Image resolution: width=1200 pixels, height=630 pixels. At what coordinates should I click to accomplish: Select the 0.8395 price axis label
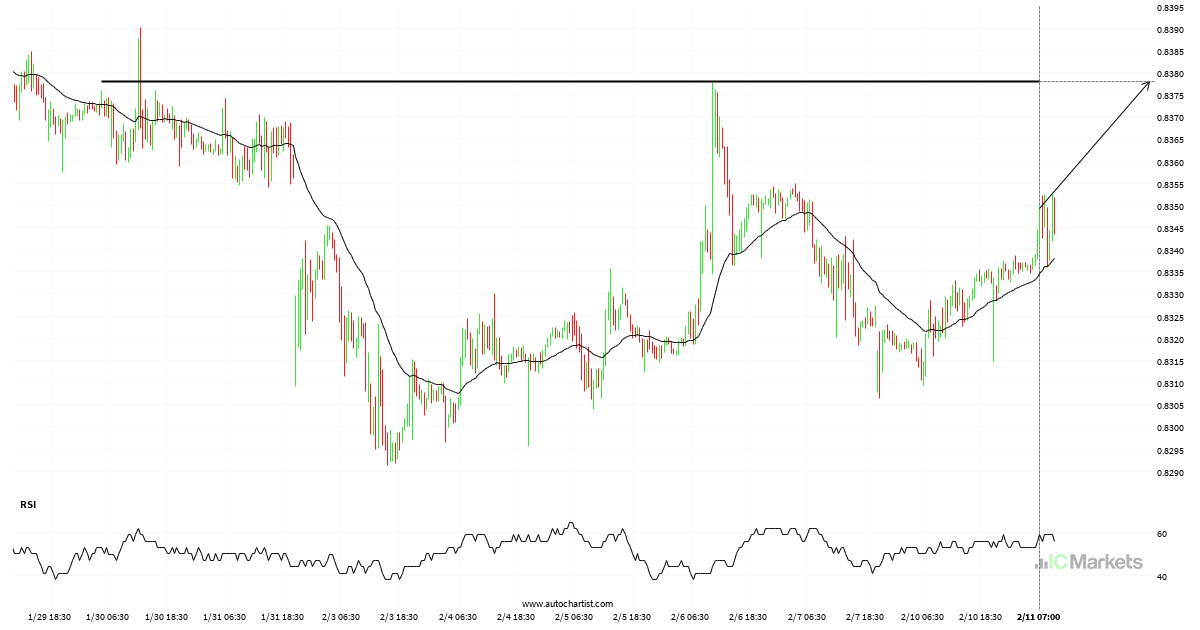[1170, 8]
